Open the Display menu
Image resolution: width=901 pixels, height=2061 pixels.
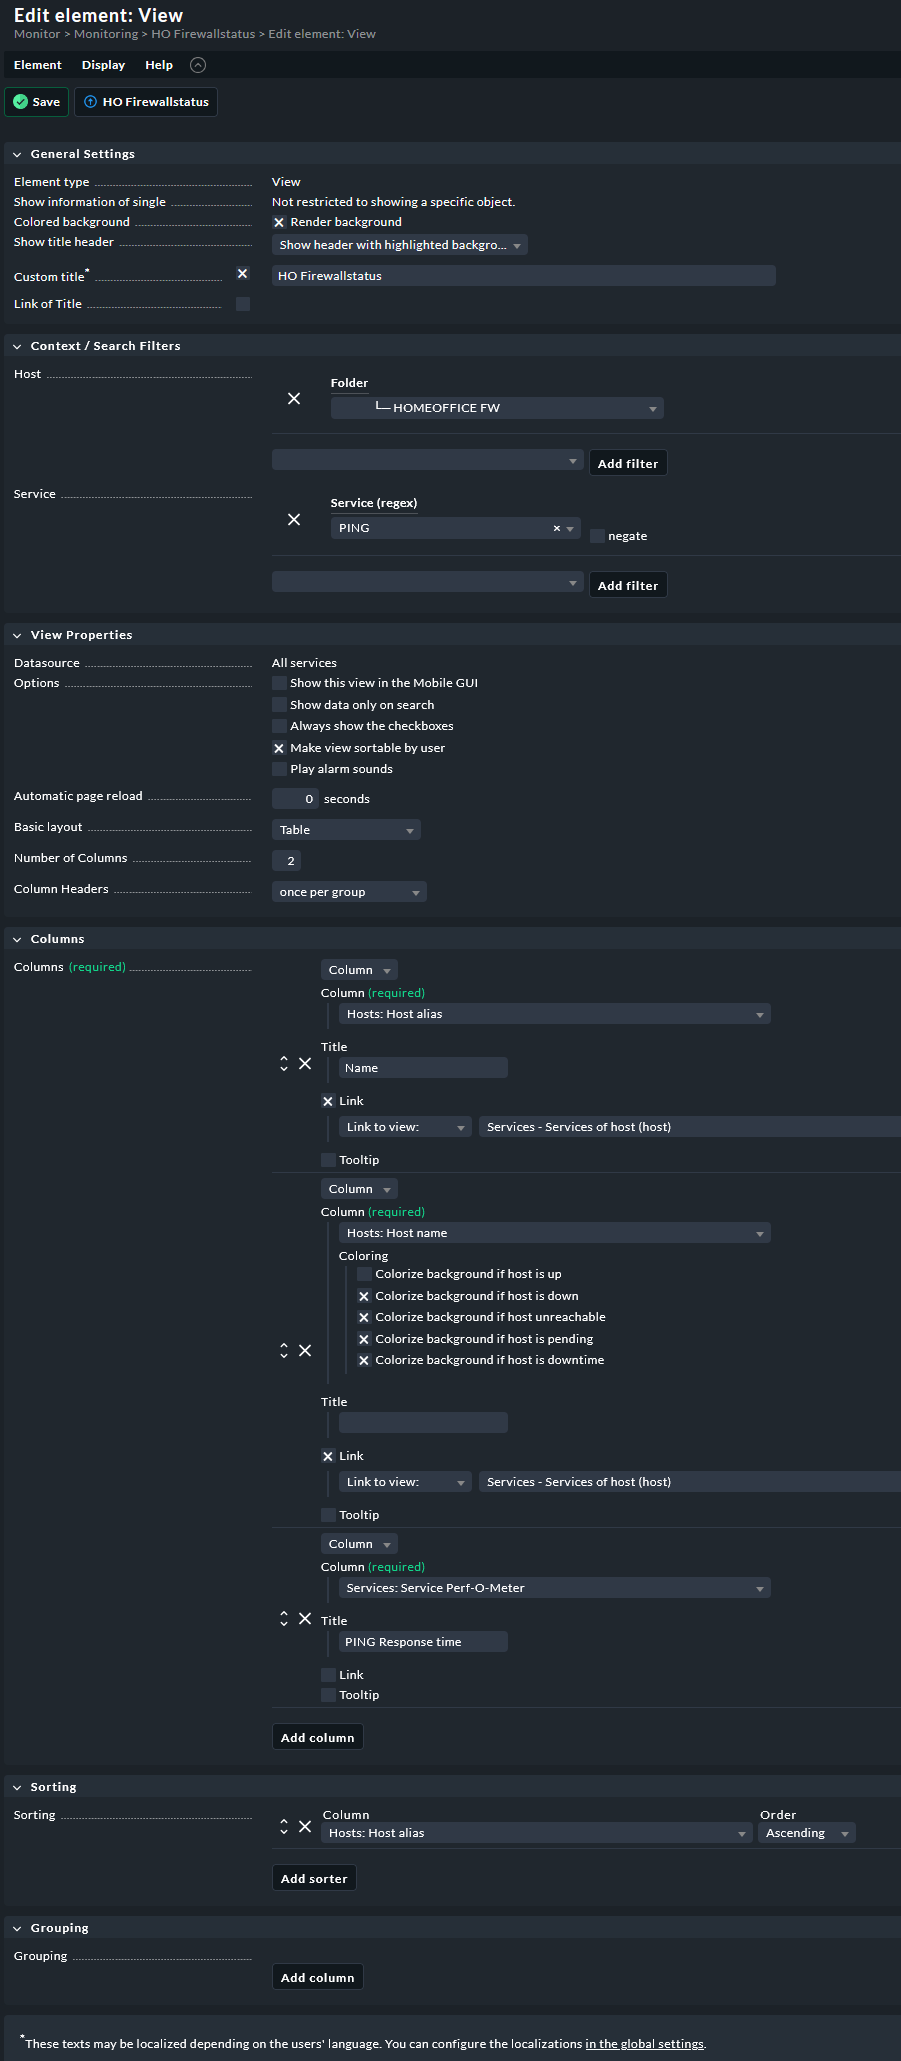pyautogui.click(x=103, y=65)
